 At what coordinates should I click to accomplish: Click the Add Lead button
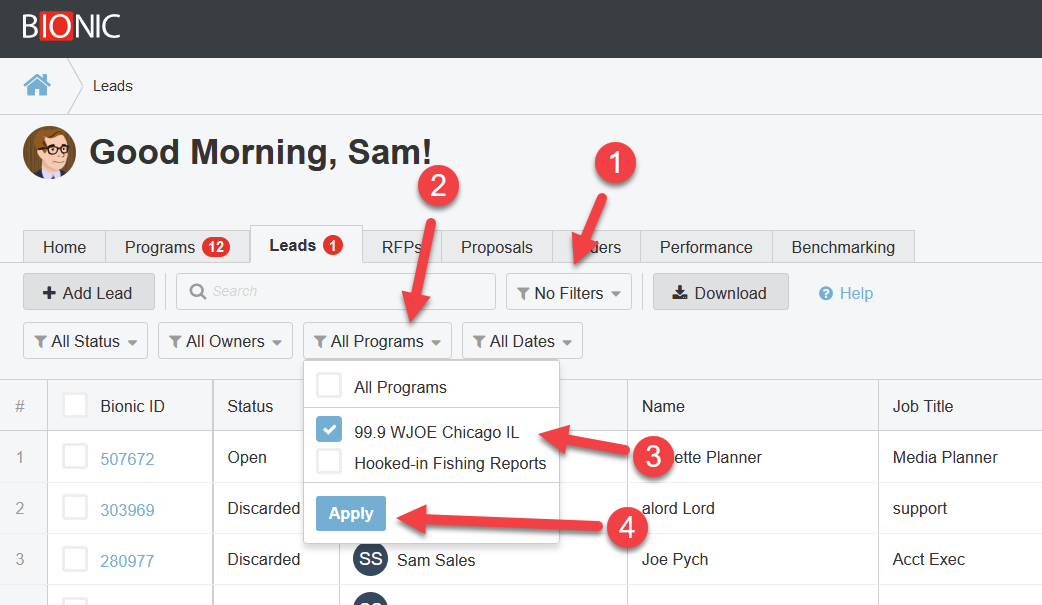tap(88, 293)
